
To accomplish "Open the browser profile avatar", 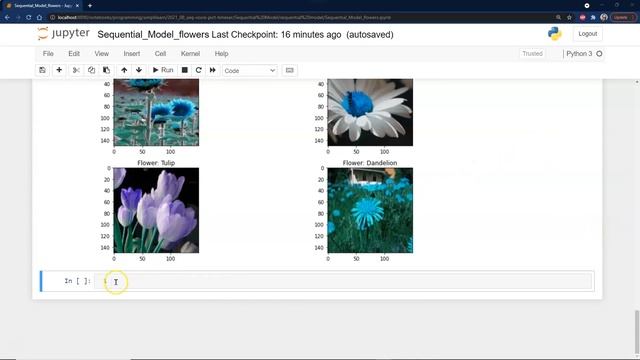I will coord(604,17).
